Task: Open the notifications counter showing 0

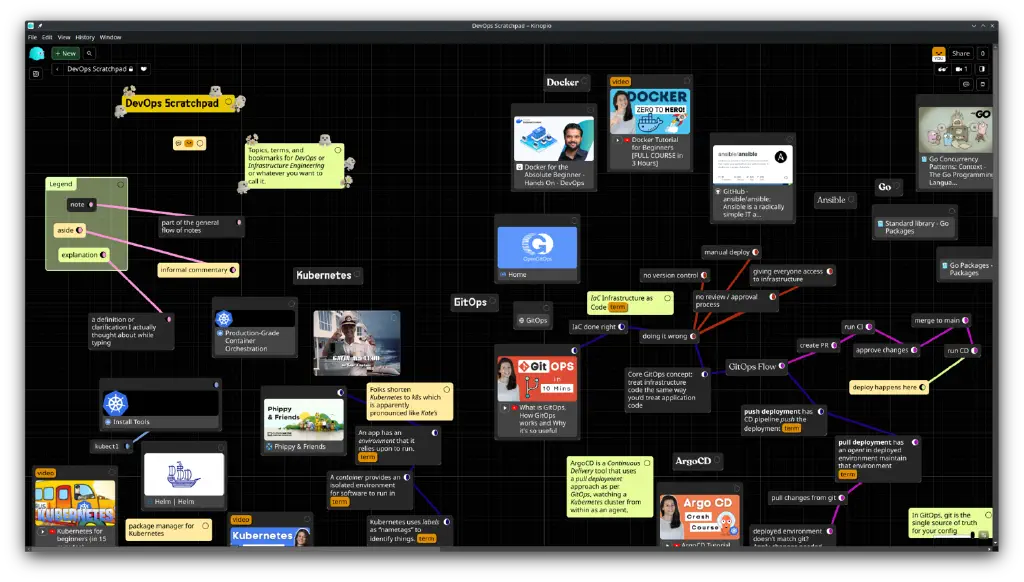Action: (982, 54)
